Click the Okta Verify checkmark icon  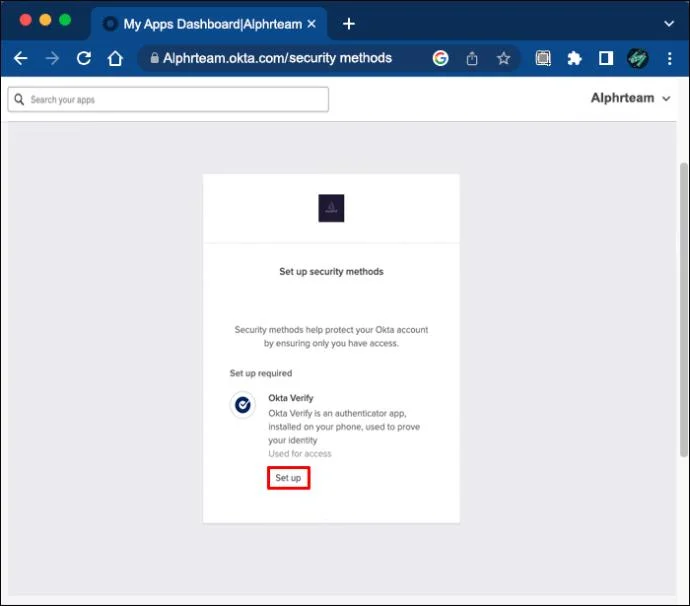click(x=242, y=404)
